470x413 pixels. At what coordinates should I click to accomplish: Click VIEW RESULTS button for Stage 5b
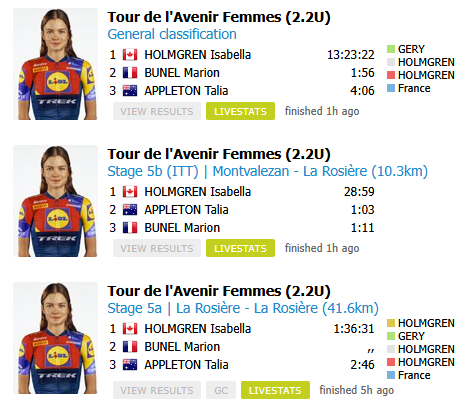(157, 248)
